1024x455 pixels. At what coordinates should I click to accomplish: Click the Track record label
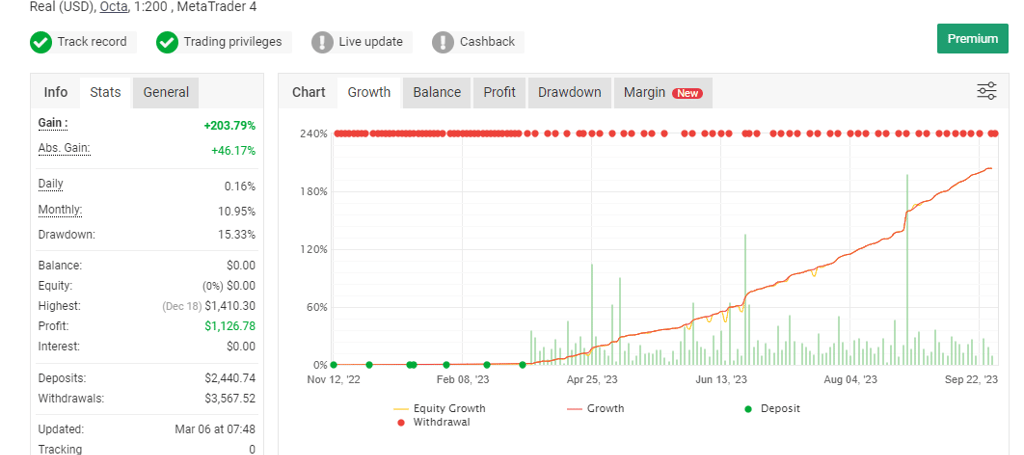(92, 42)
